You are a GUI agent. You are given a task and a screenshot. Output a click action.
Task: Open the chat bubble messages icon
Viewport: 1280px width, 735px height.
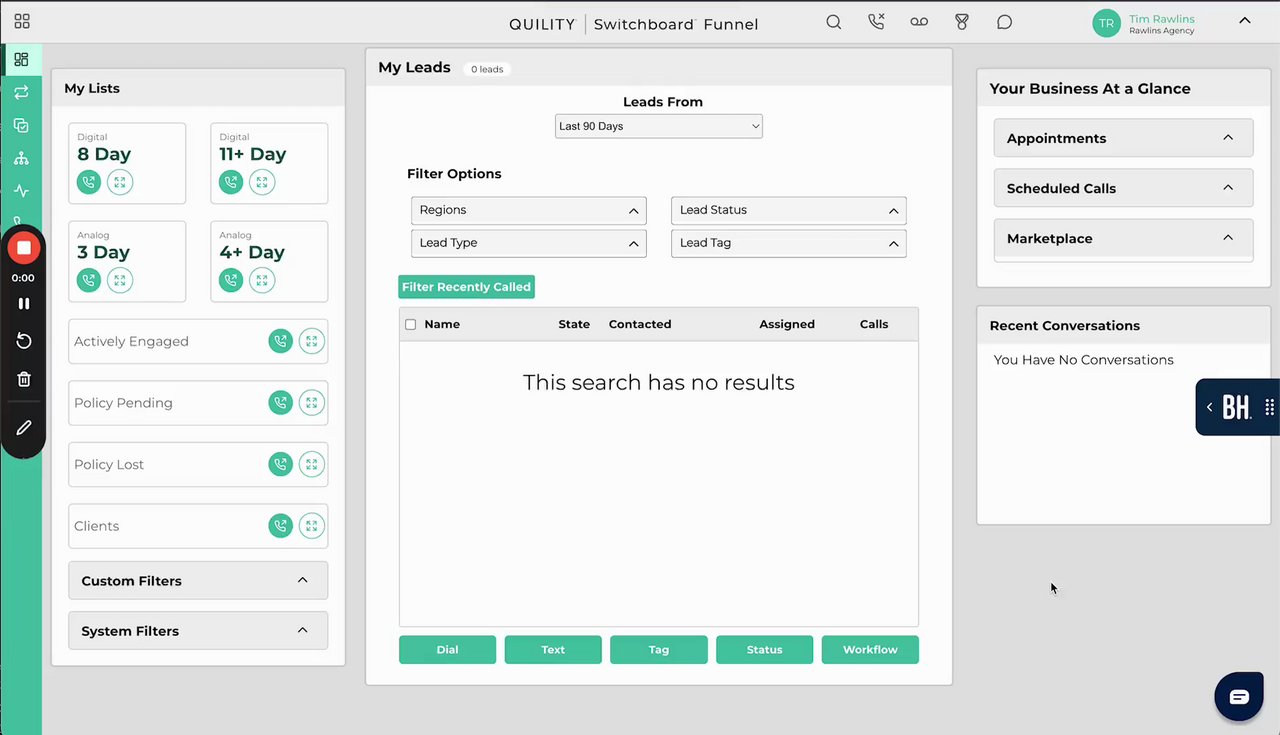tap(1005, 22)
